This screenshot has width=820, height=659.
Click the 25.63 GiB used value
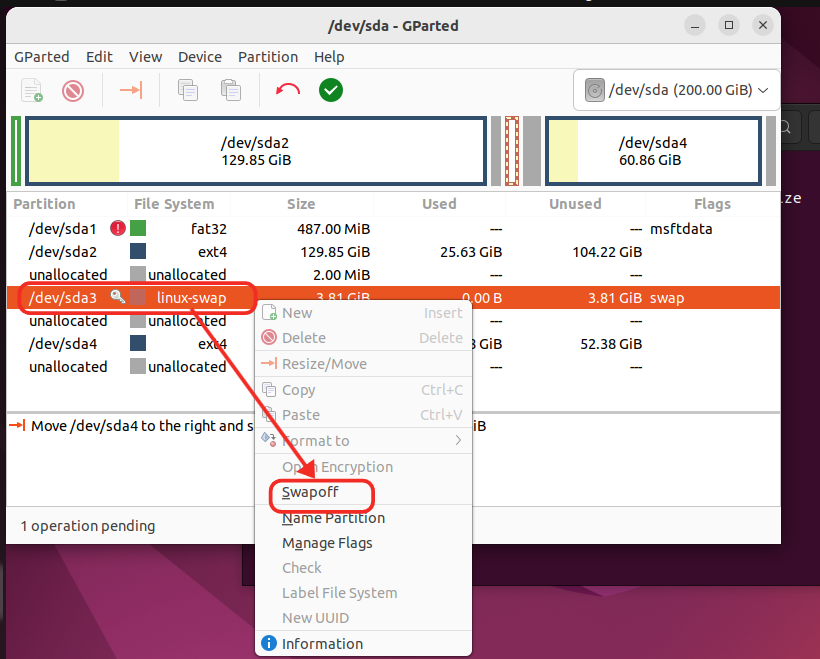pyautogui.click(x=471, y=252)
